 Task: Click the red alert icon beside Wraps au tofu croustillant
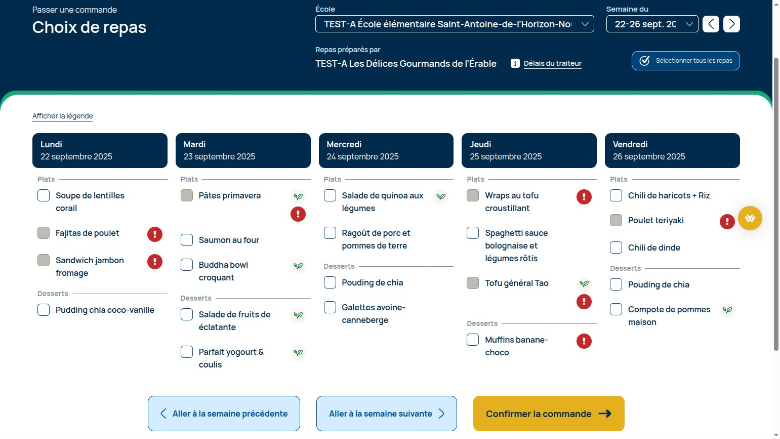tap(584, 197)
